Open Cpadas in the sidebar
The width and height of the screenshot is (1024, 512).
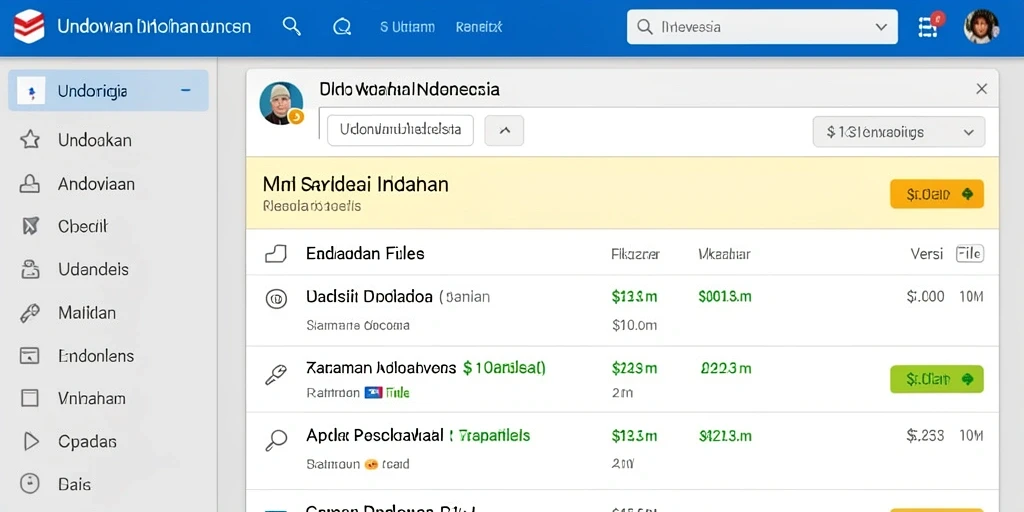click(x=88, y=441)
